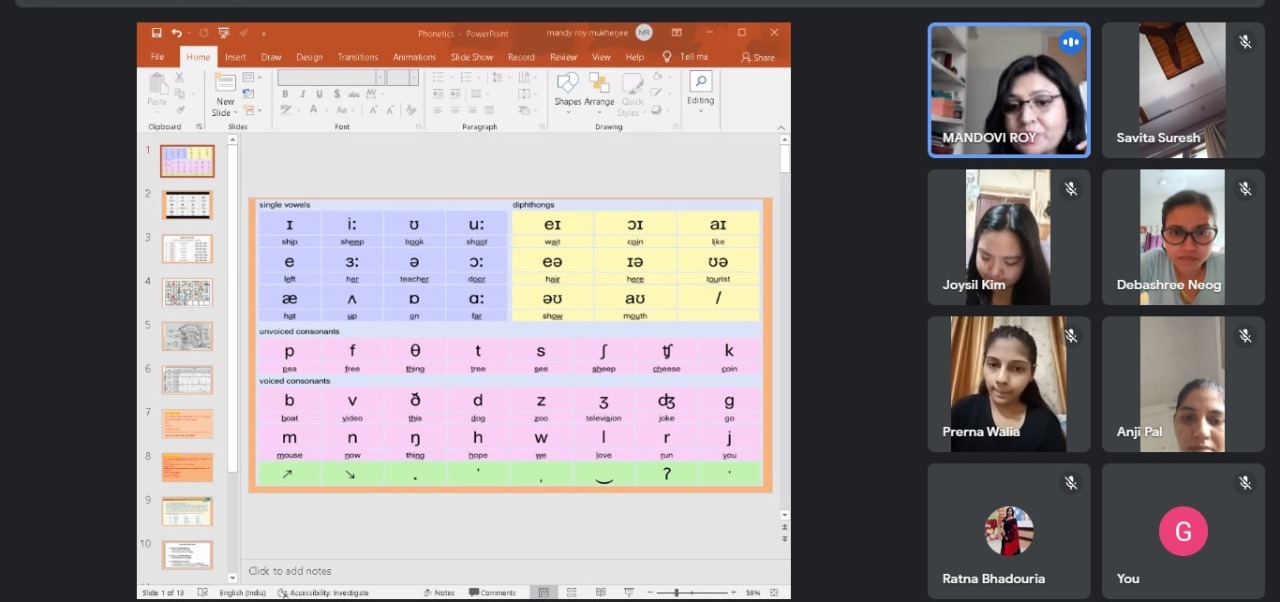Open the font name dropdown
This screenshot has height=602, width=1280.
[x=380, y=77]
